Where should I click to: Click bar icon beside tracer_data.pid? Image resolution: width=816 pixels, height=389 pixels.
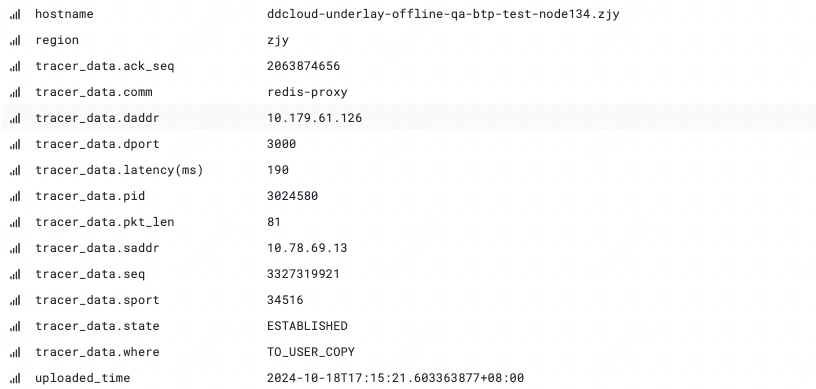pos(15,196)
